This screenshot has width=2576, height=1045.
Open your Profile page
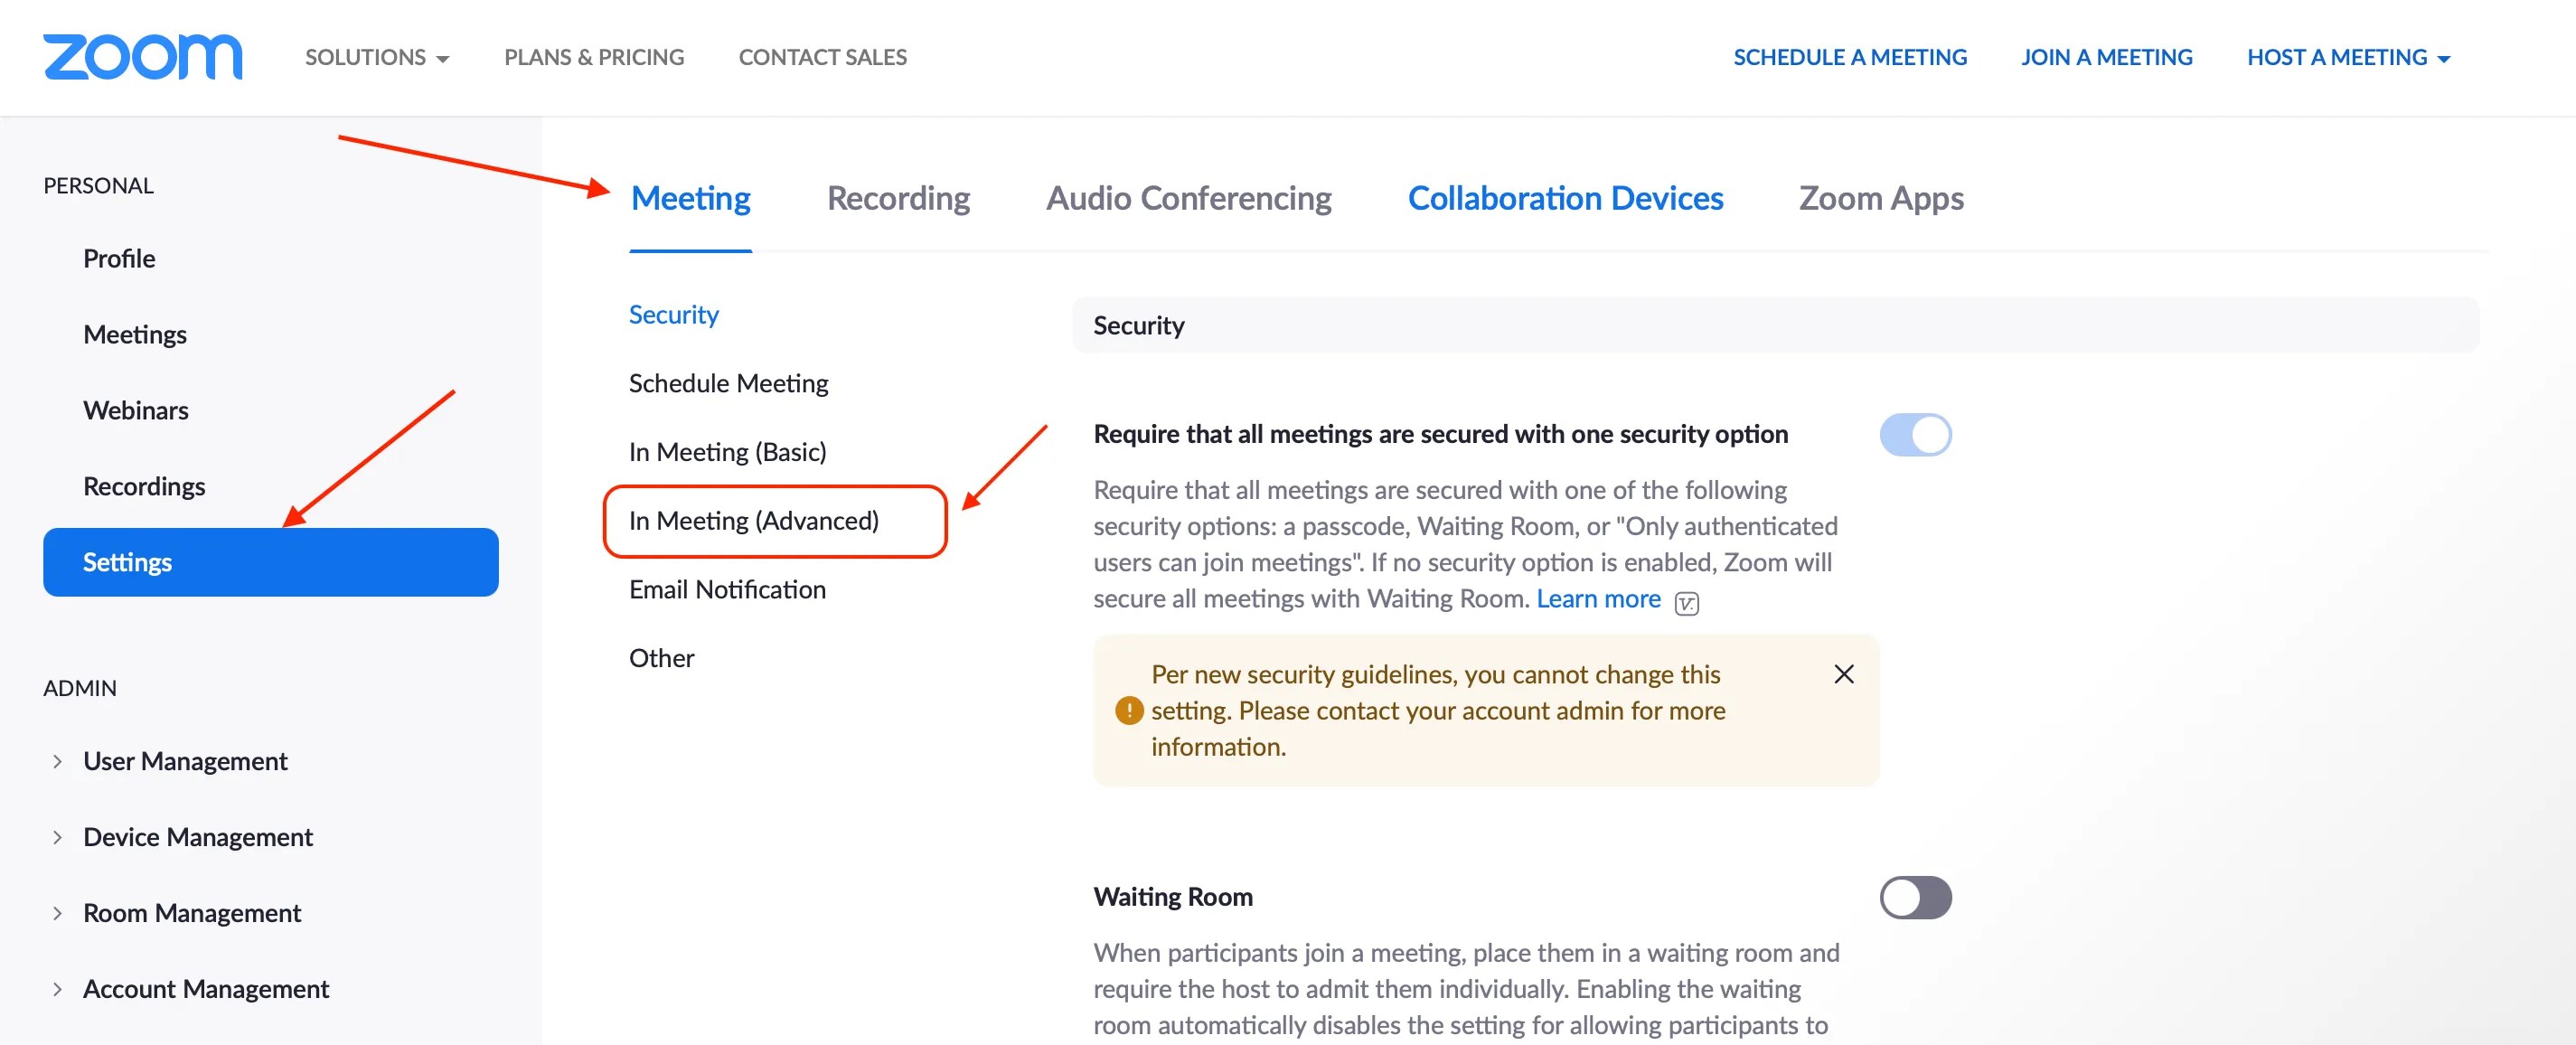point(119,258)
